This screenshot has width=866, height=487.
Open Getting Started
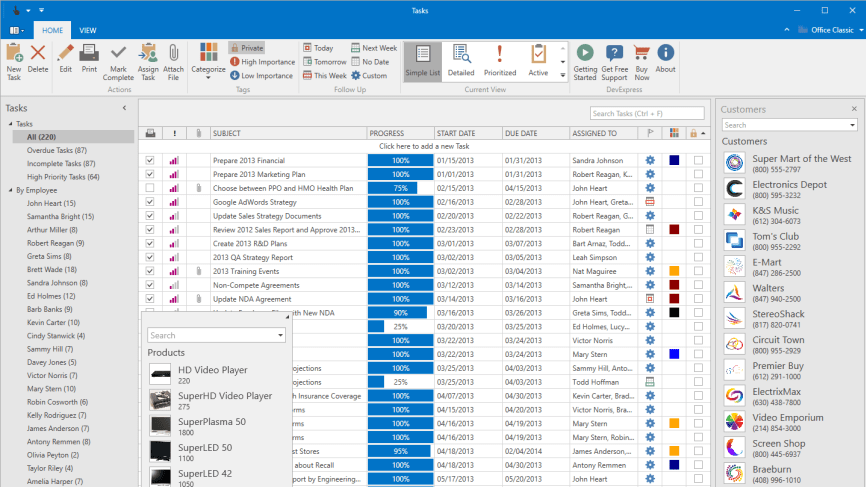[x=585, y=62]
